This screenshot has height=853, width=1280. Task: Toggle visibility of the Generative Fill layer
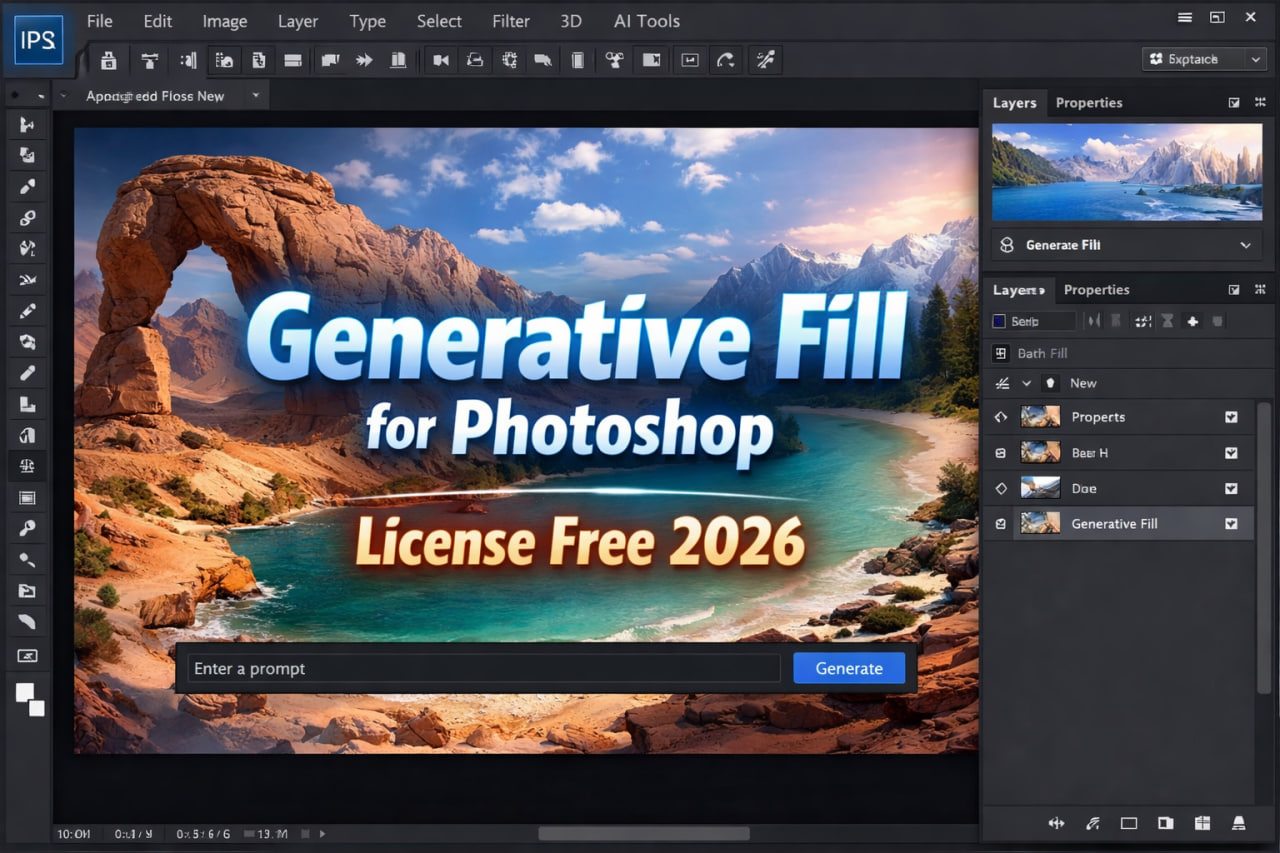pyautogui.click(x=998, y=523)
